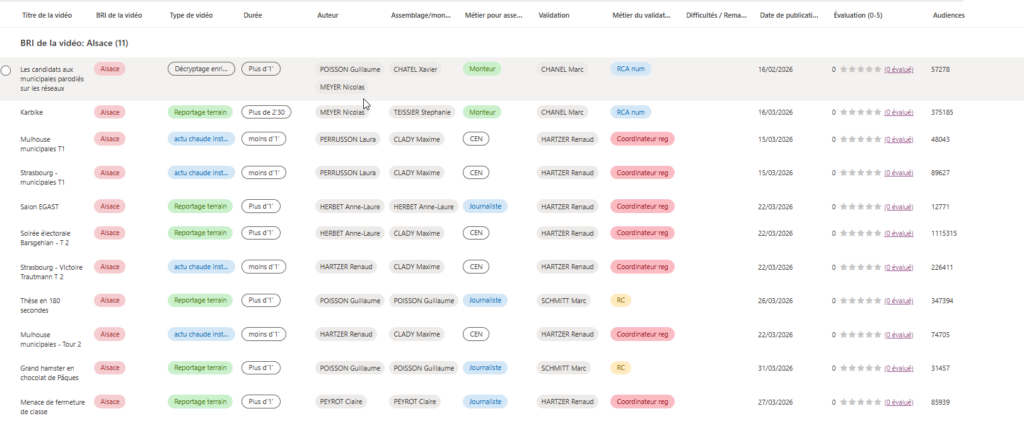
Task: Set fourth star on Grand hamster en chocolat row
Action: click(x=869, y=368)
